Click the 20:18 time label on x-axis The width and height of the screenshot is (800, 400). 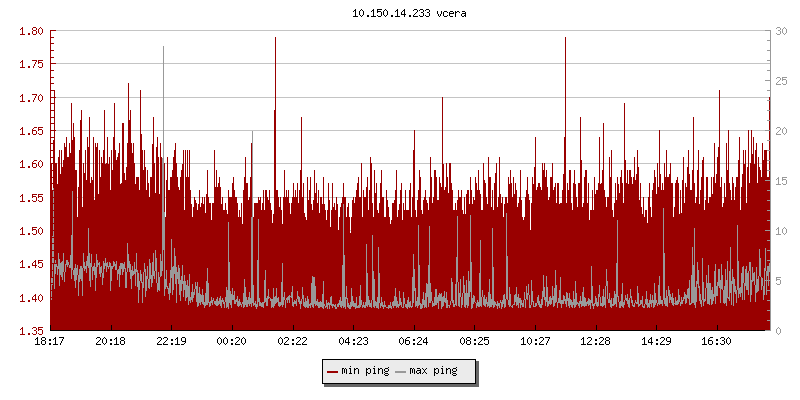pyautogui.click(x=111, y=341)
